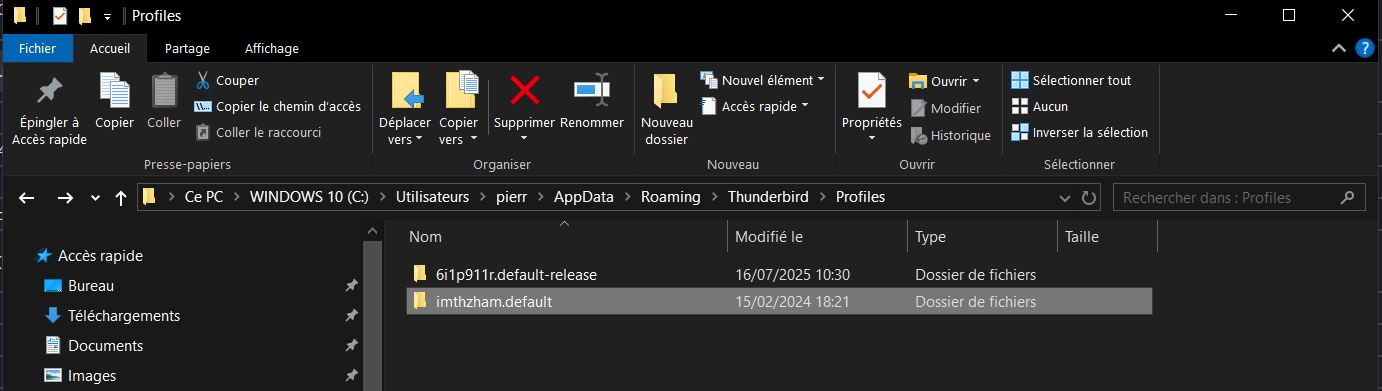Viewport: 1382px width, 391px height.
Task: Expand the Nouvel élément dropdown
Action: click(x=763, y=80)
